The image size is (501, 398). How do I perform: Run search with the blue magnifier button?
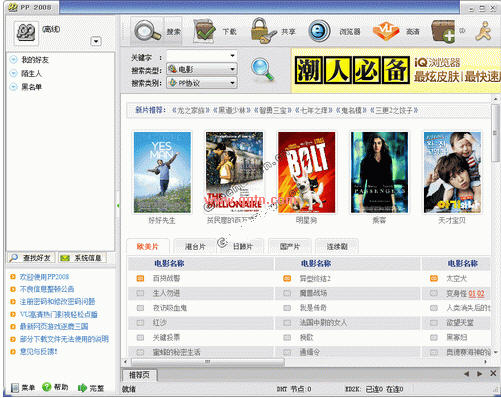click(x=263, y=69)
